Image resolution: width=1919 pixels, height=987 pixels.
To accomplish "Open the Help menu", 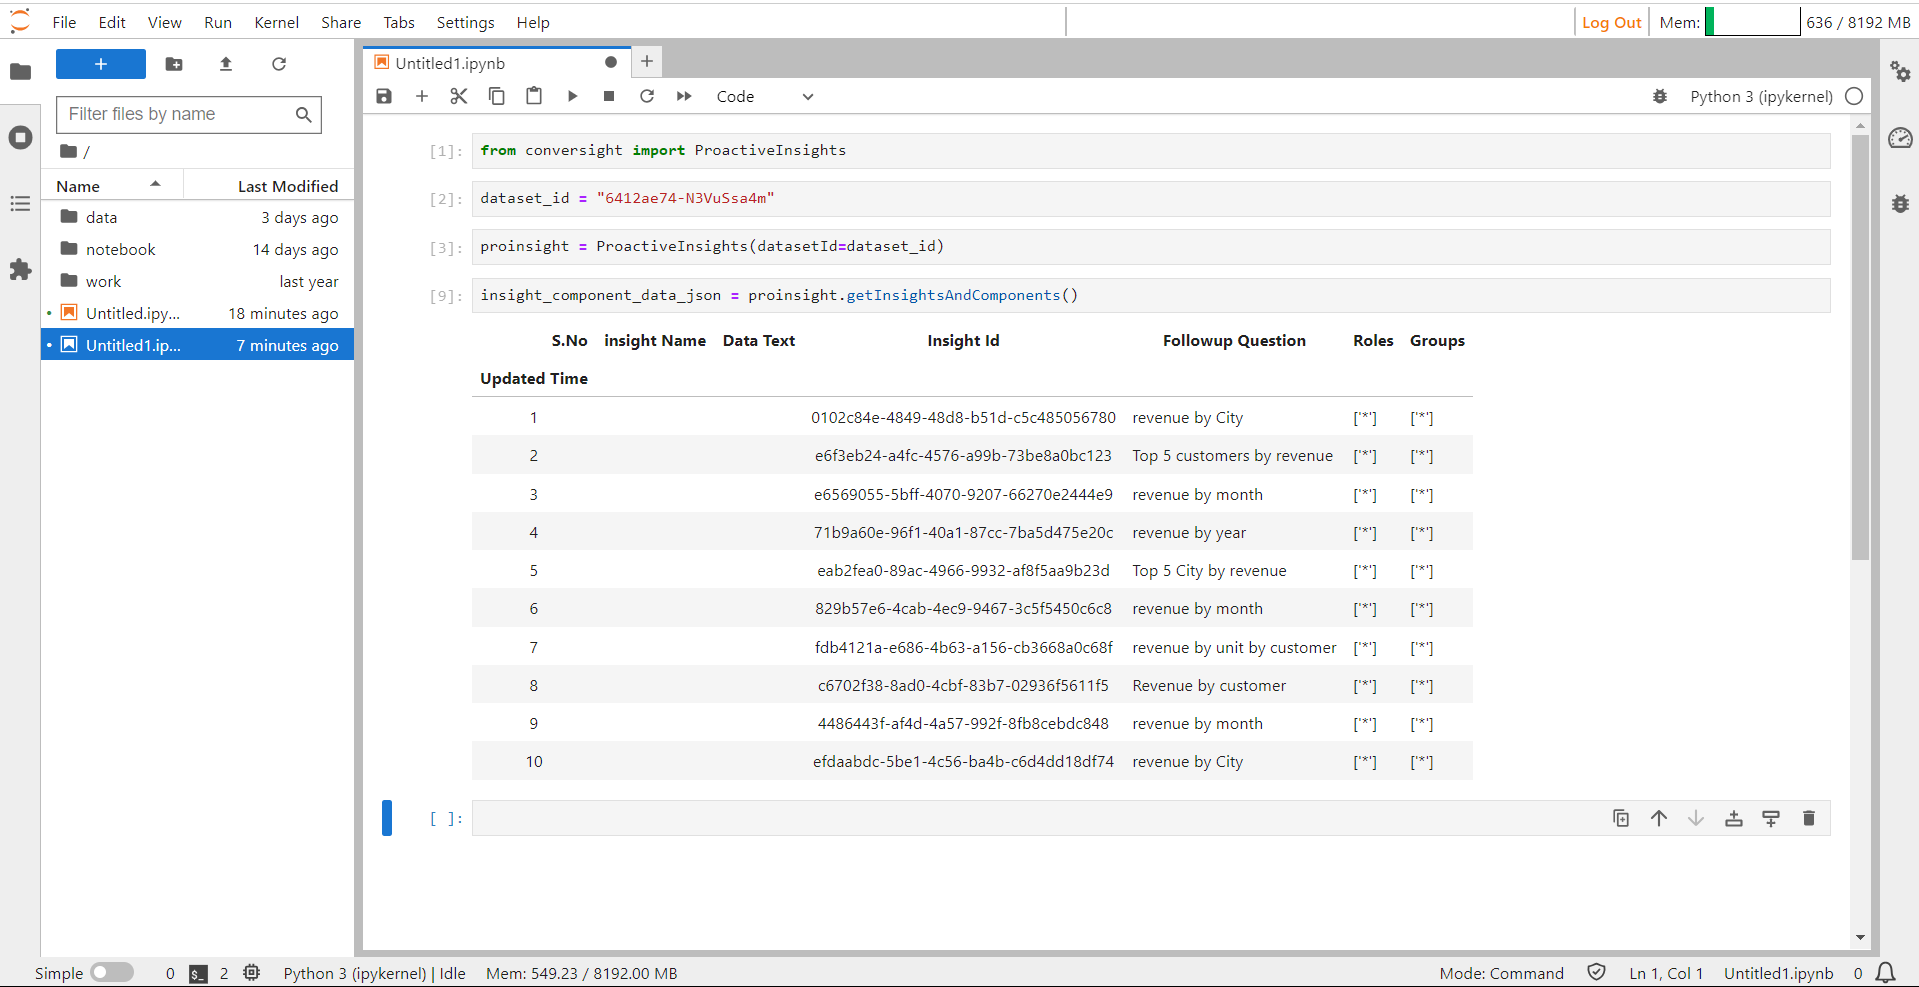I will [533, 22].
